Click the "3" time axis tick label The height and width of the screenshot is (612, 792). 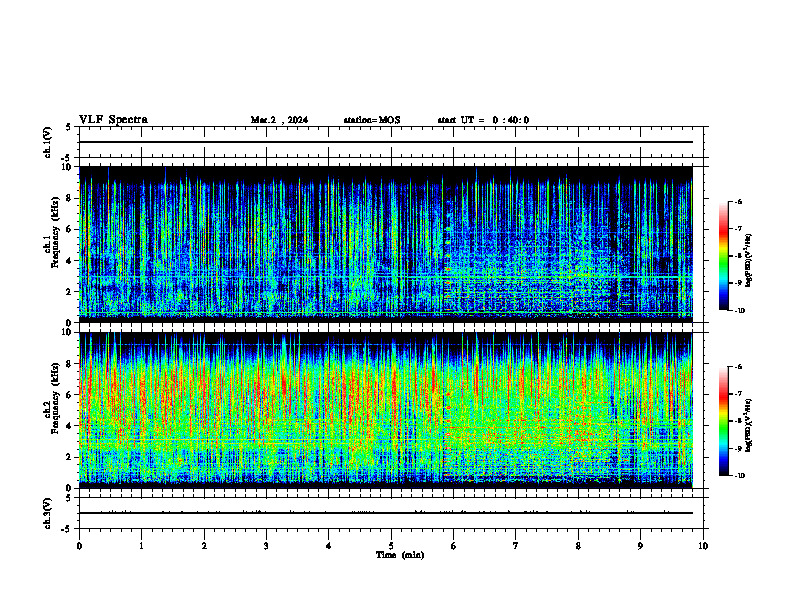[x=266, y=546]
